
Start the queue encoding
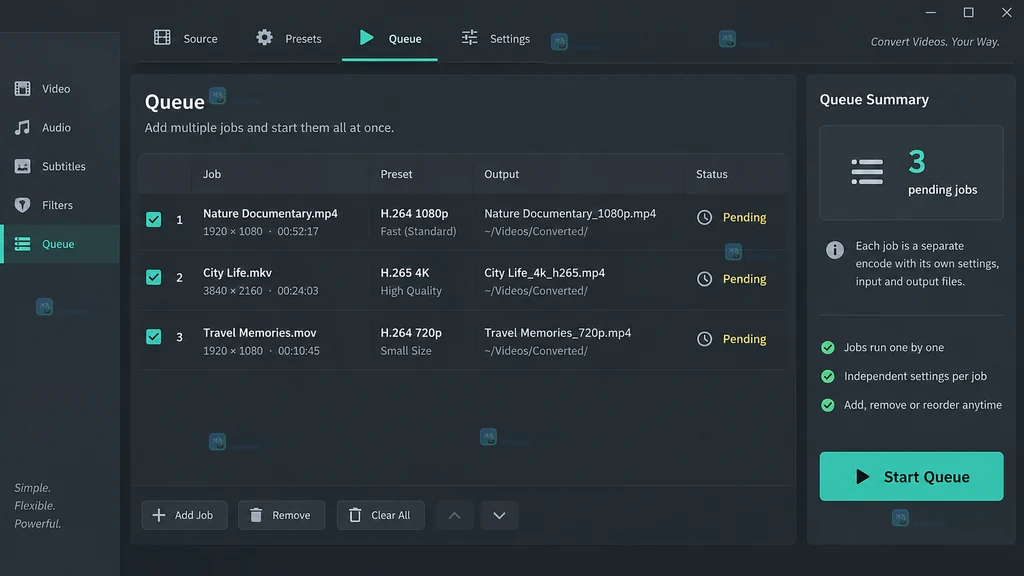click(911, 476)
